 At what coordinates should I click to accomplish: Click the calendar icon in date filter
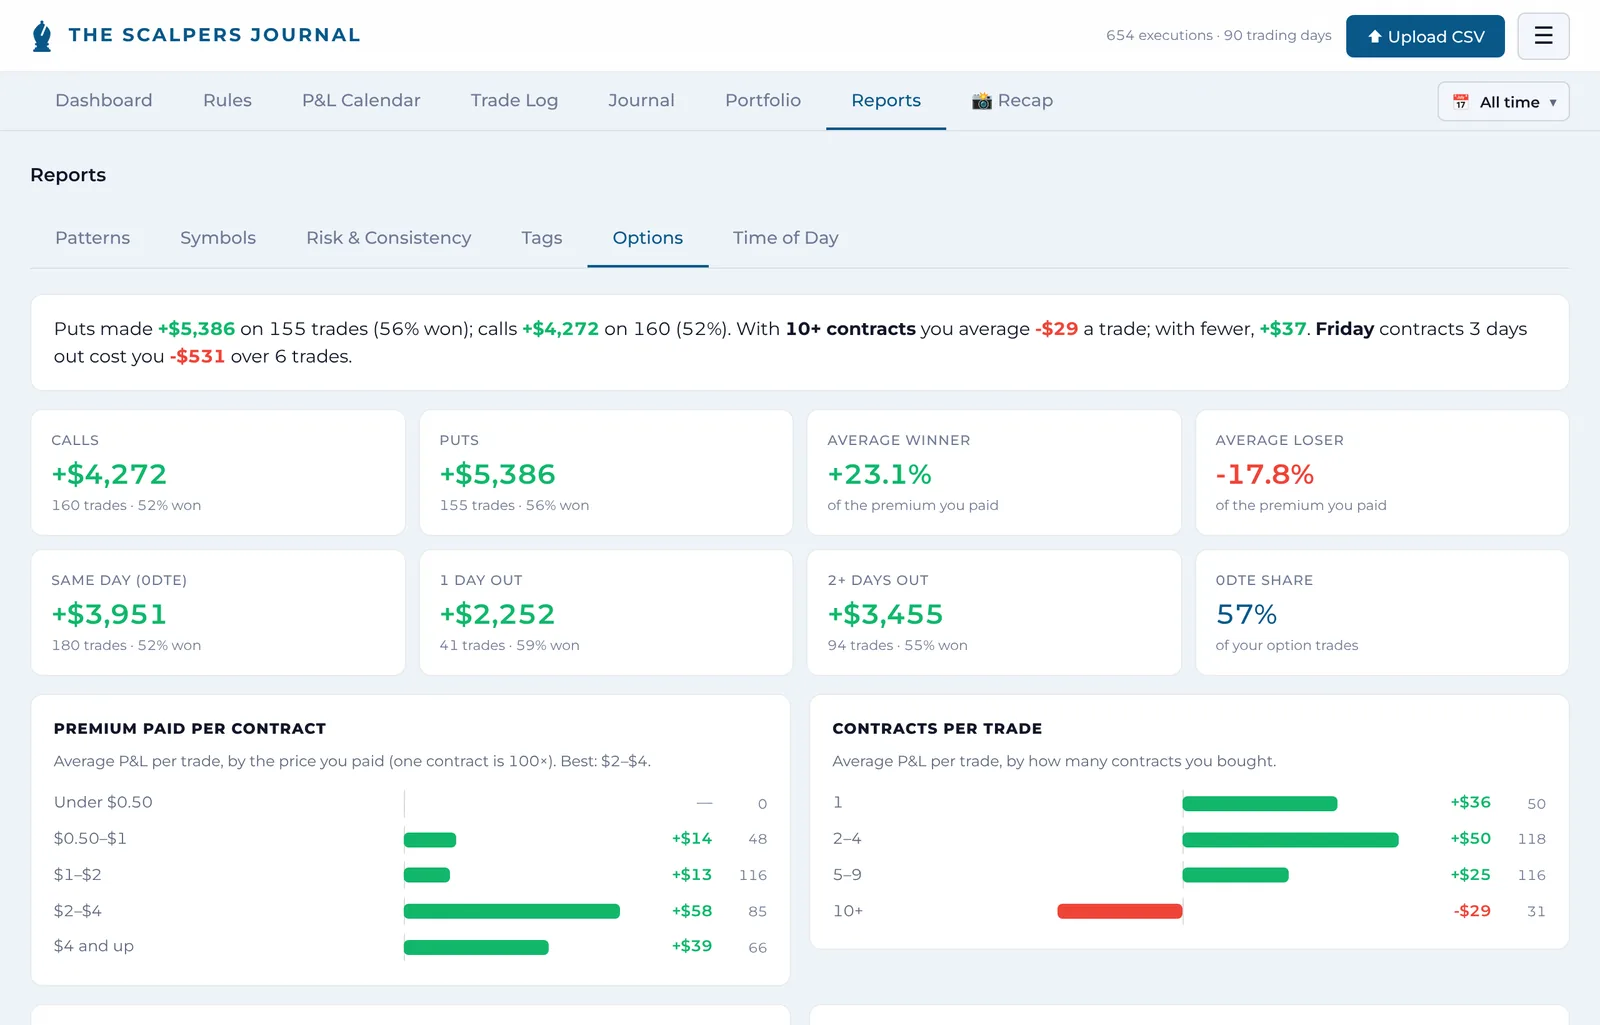point(1461,102)
